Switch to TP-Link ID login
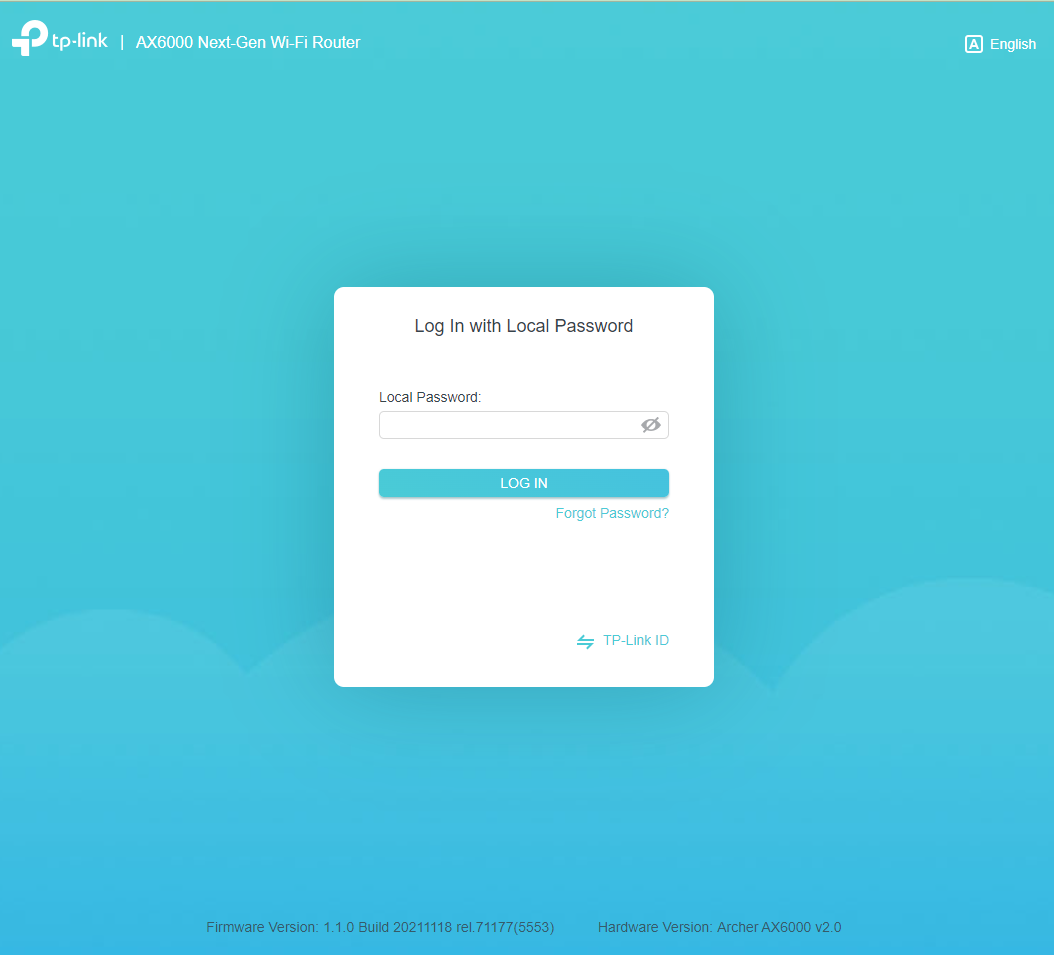 [x=622, y=640]
